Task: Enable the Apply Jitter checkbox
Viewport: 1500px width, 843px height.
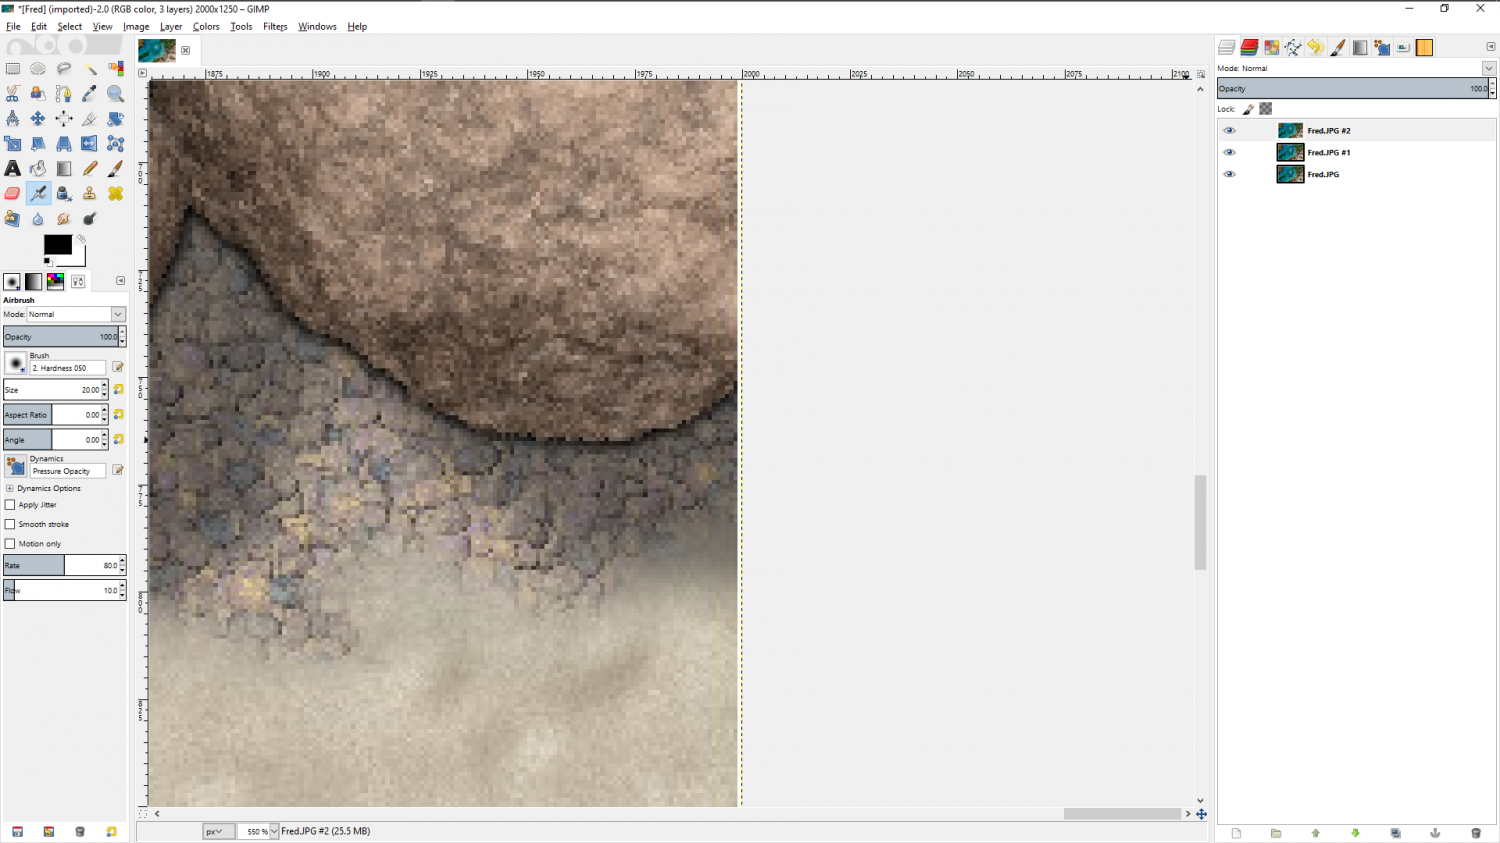Action: pyautogui.click(x=10, y=505)
